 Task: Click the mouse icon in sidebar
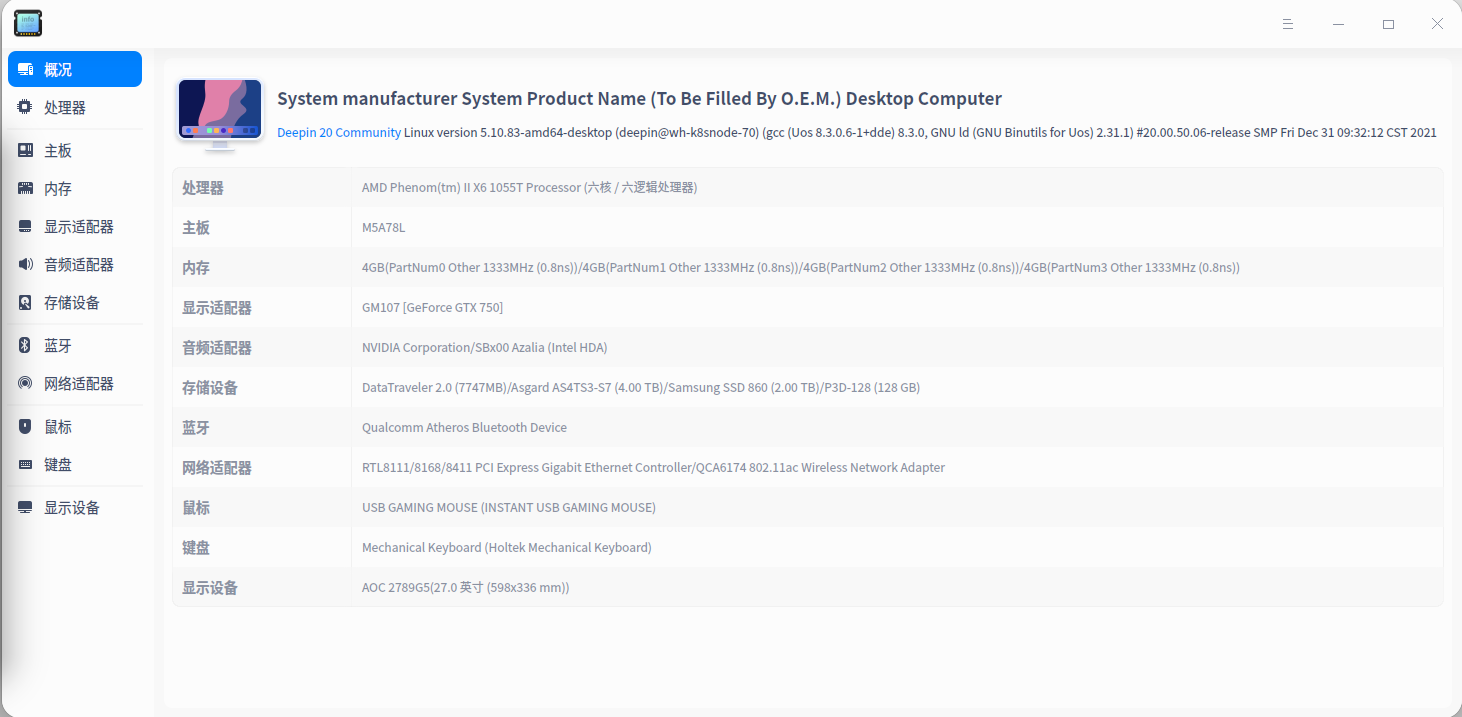pos(25,427)
